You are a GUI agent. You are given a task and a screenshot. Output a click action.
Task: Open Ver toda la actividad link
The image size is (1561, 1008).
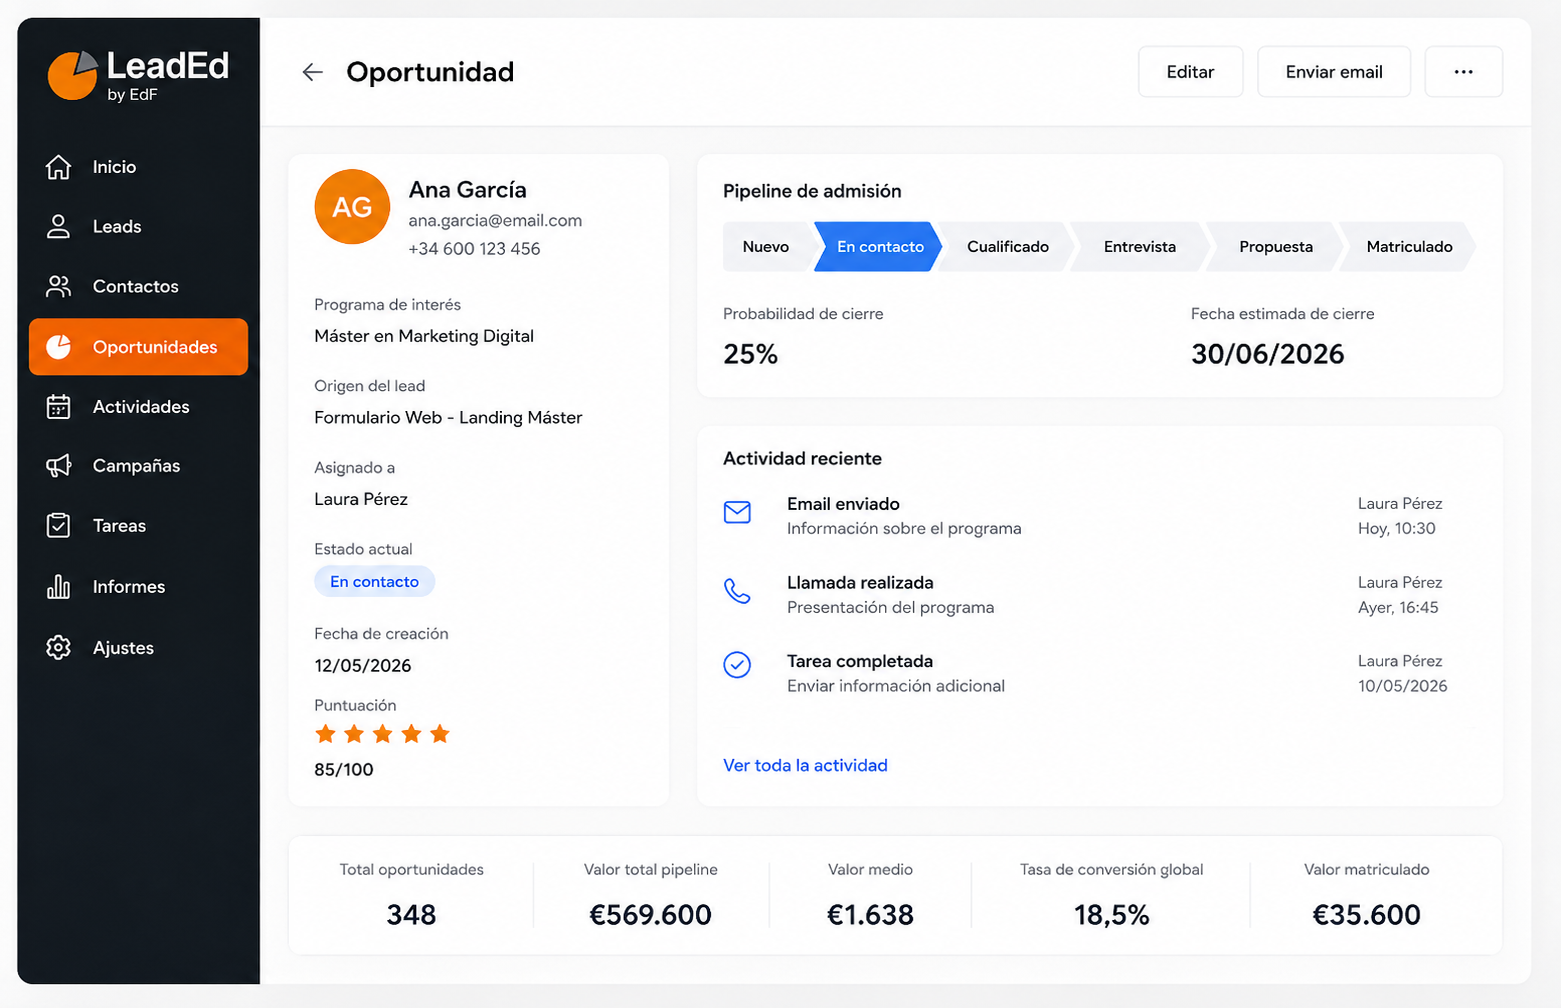click(805, 765)
